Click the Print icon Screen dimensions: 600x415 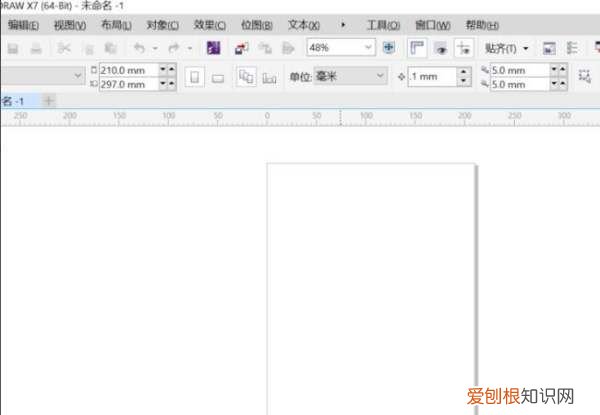(x=36, y=48)
